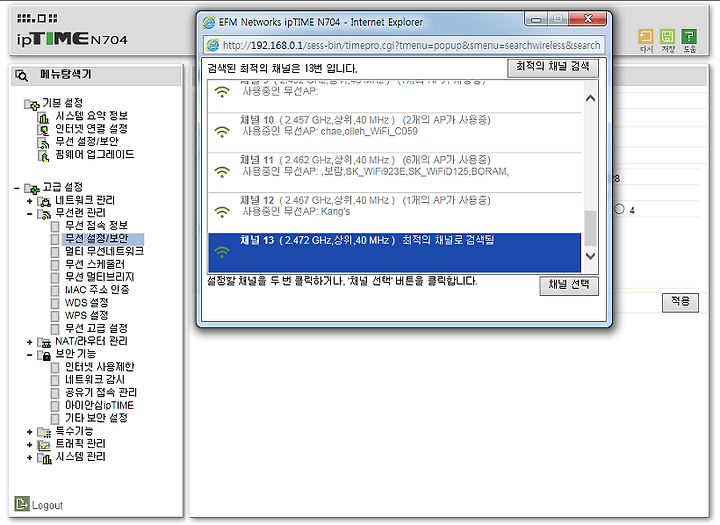Open MAC 주소 인증 menu item

coord(97,290)
